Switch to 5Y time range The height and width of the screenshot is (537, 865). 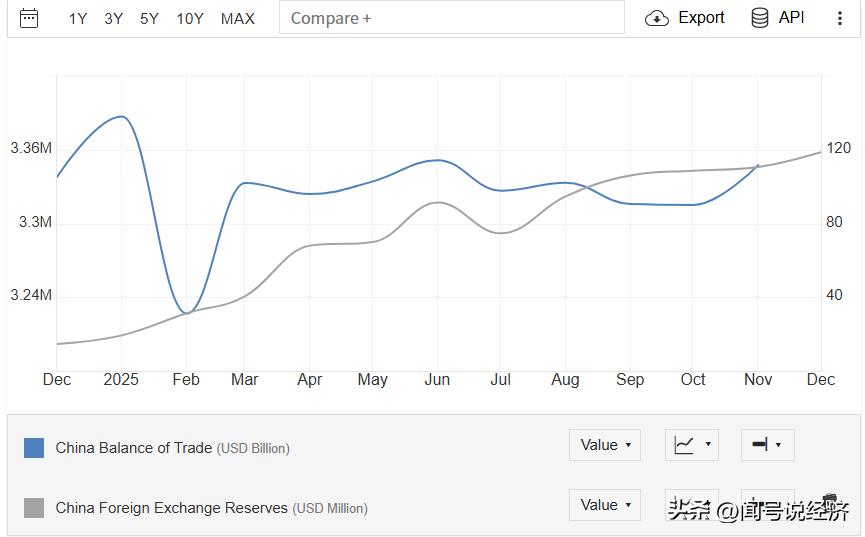[149, 18]
